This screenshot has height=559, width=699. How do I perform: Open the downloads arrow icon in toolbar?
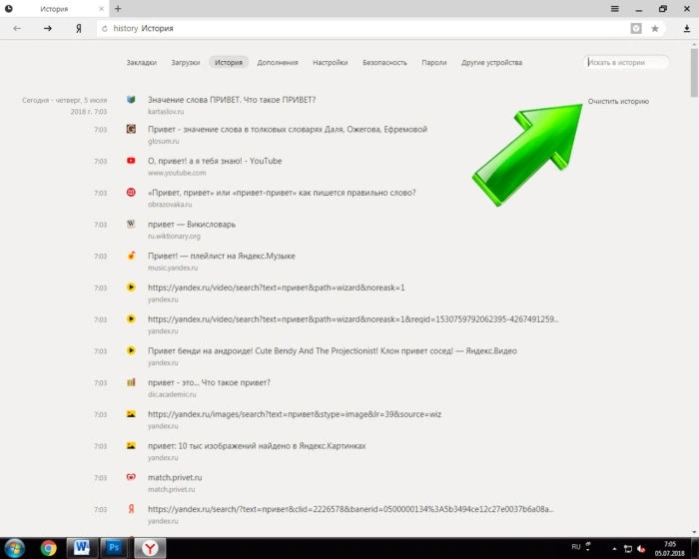687,29
